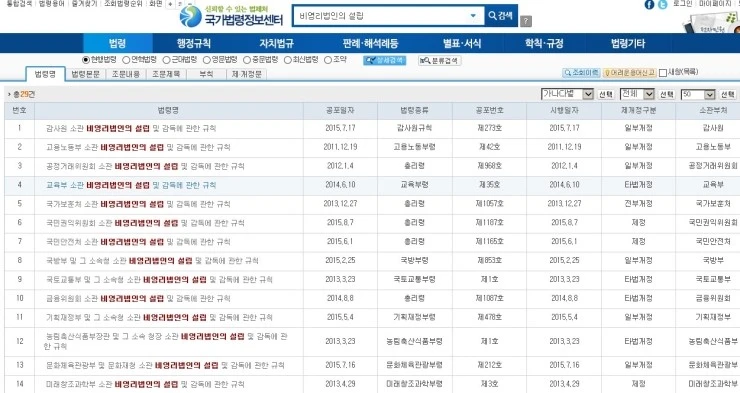This screenshot has width=740, height=393.
Task: Click the 법령용어 top link
Action: [x=51, y=3]
